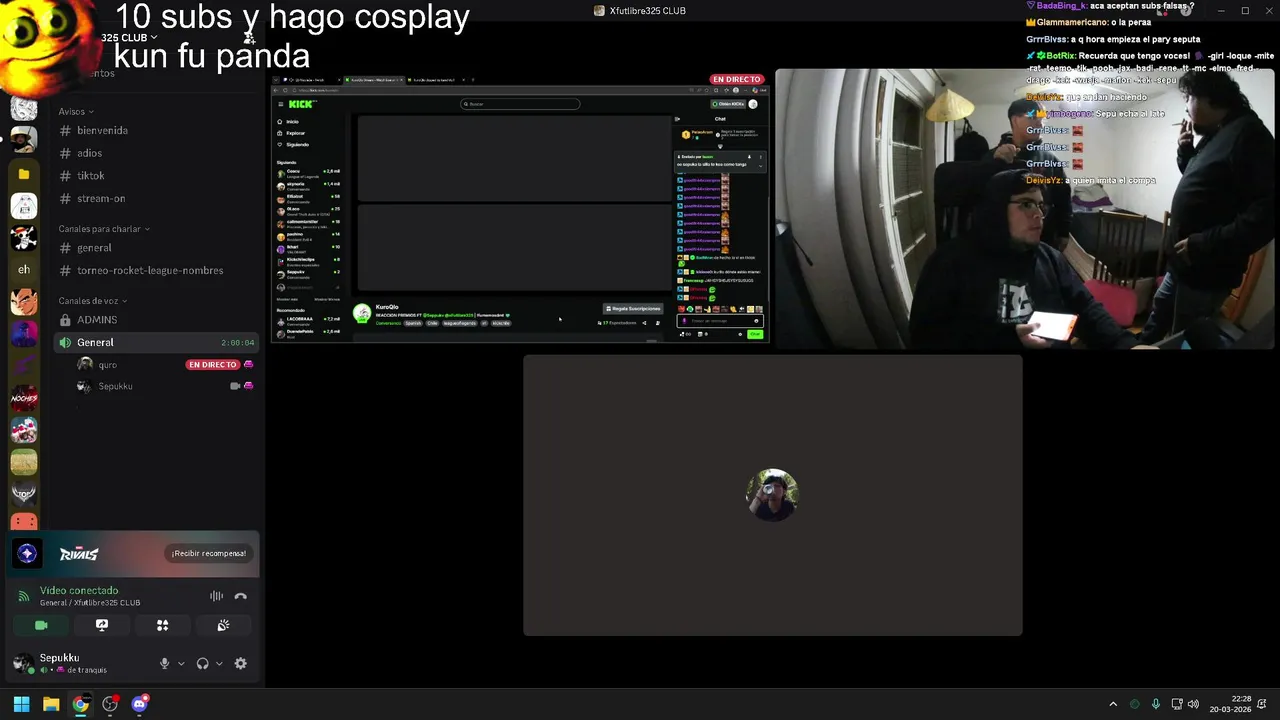Image resolution: width=1280 pixels, height=720 pixels.
Task: Collapse the Canales para charlar category
Action: (104, 229)
